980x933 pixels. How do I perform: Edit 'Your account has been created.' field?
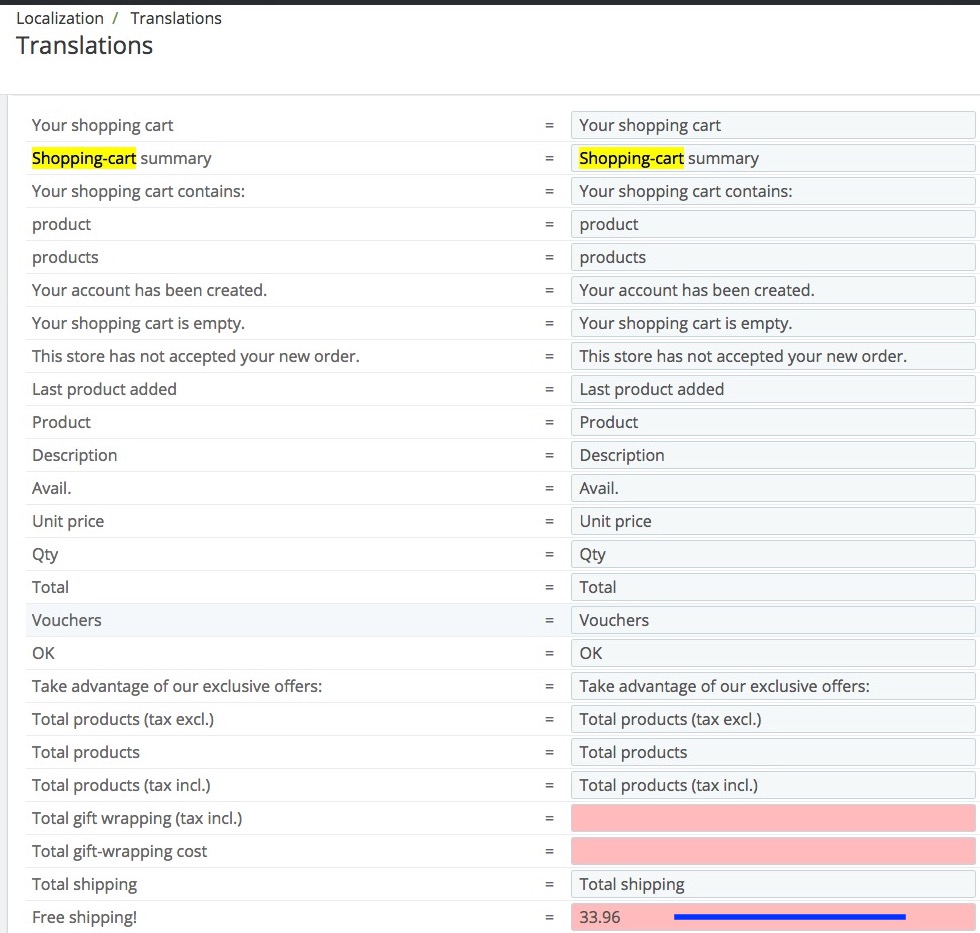(x=773, y=290)
